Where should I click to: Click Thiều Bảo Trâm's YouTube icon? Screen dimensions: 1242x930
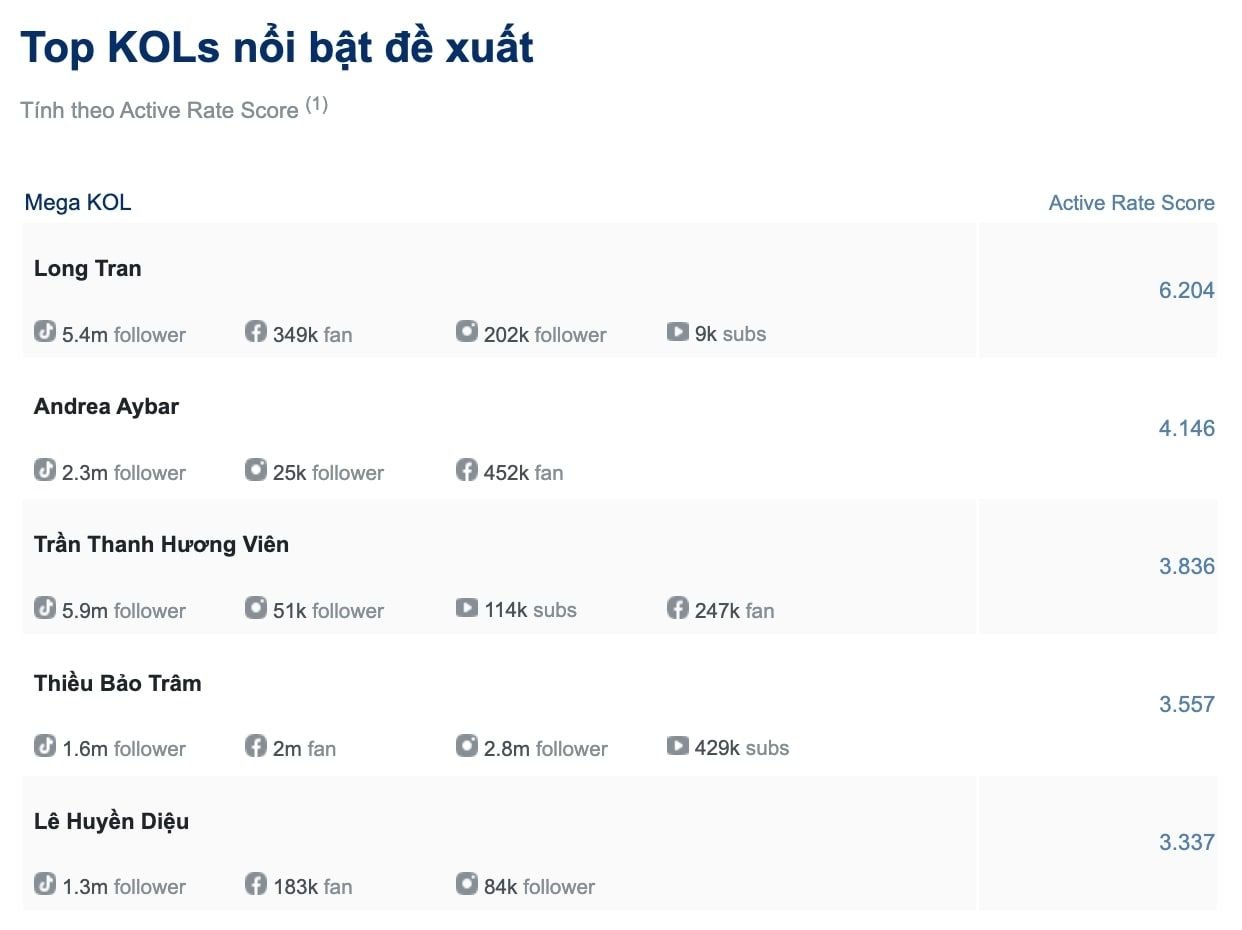(x=678, y=745)
